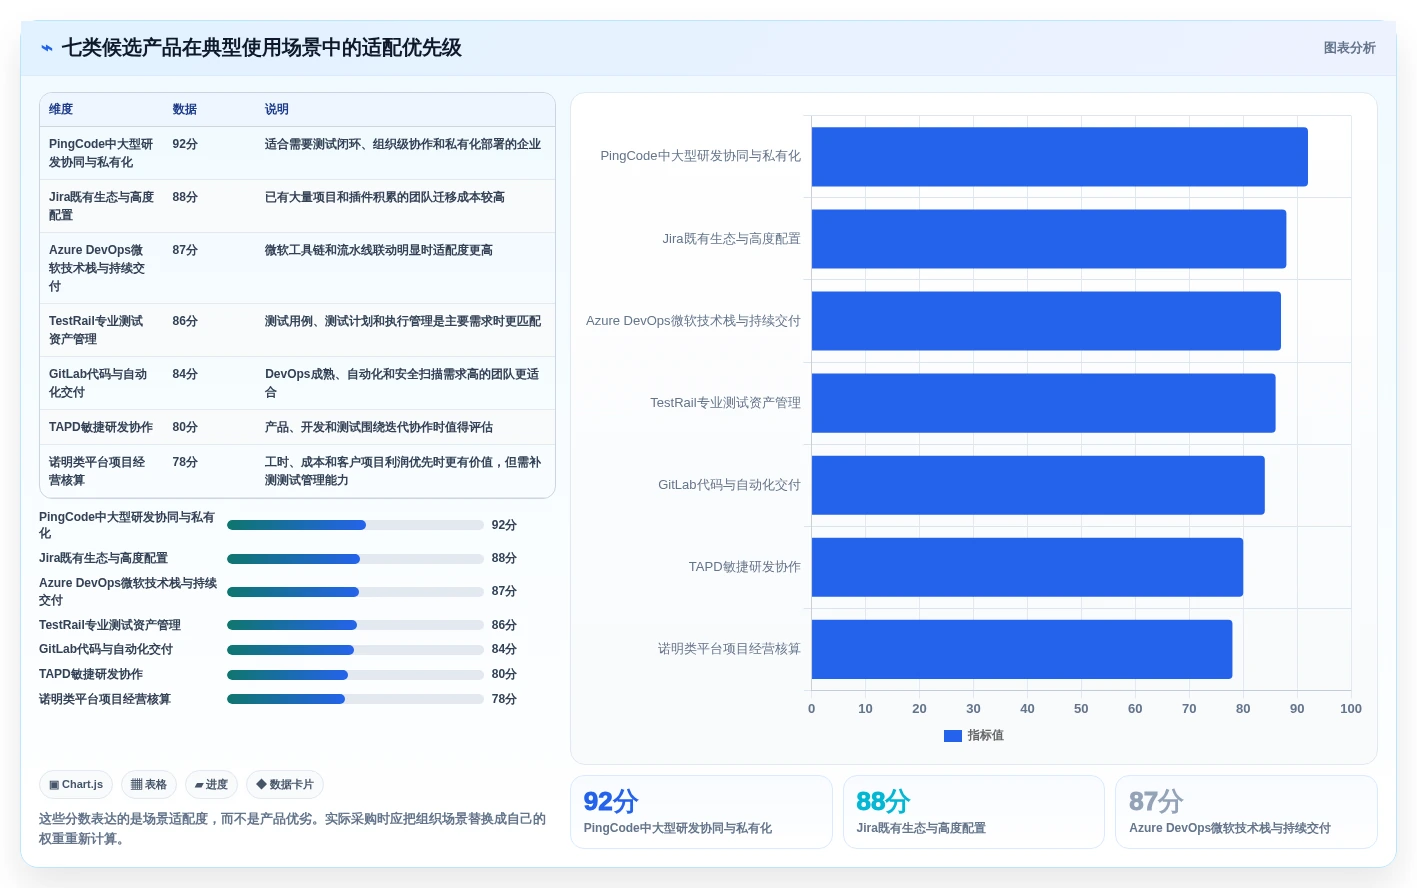
Task: Click the GitLab bar in the chart
Action: click(1038, 485)
